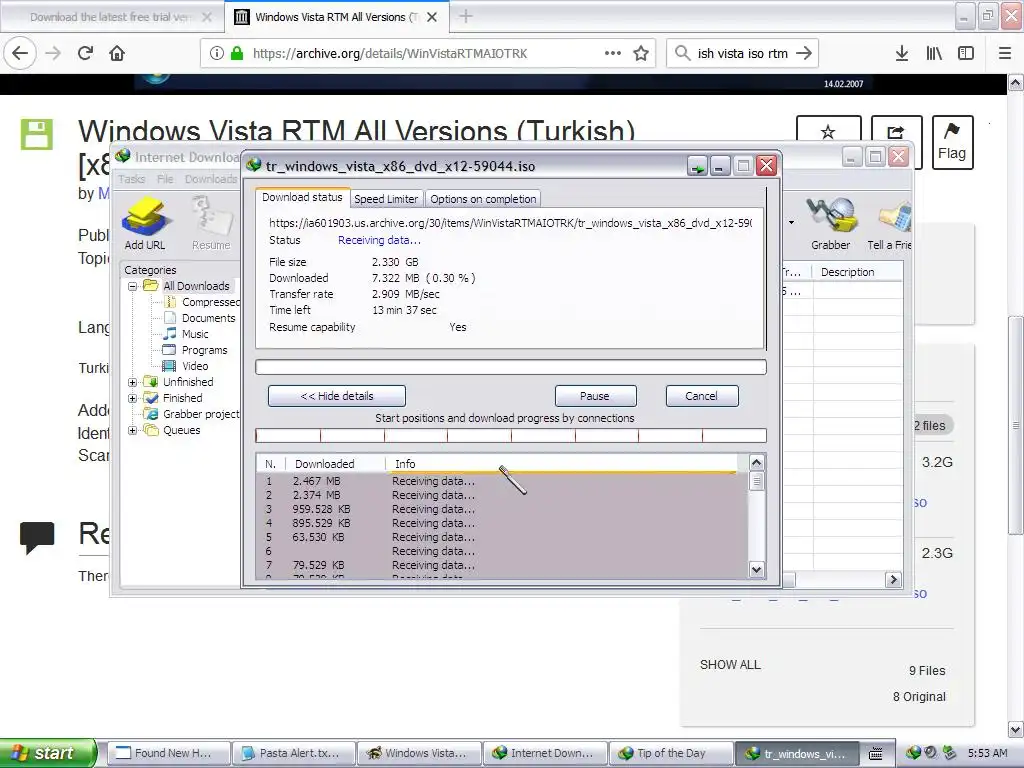
Task: Click the connections progress segments bar
Action: click(x=511, y=436)
